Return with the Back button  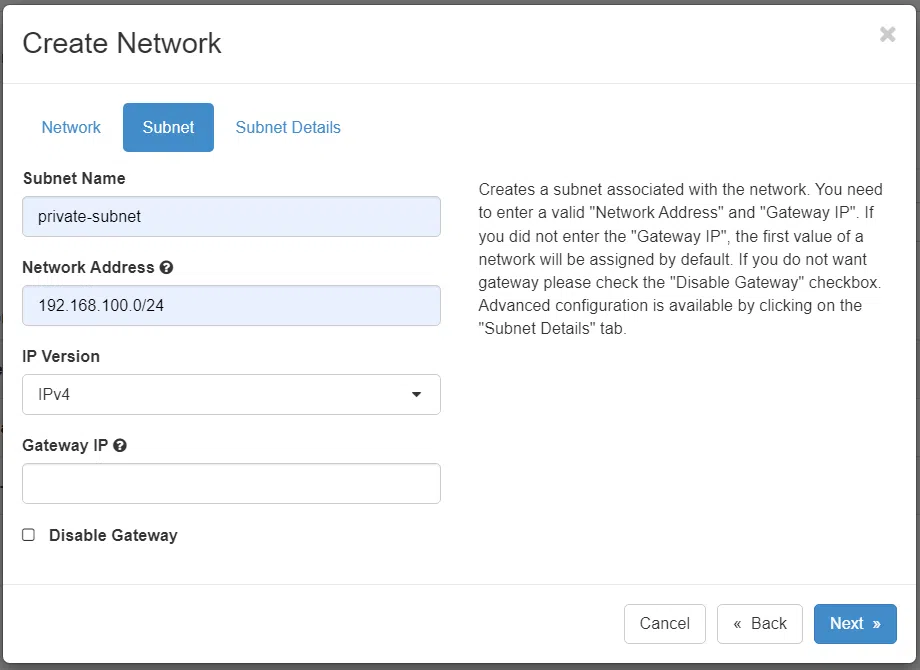pyautogui.click(x=760, y=623)
